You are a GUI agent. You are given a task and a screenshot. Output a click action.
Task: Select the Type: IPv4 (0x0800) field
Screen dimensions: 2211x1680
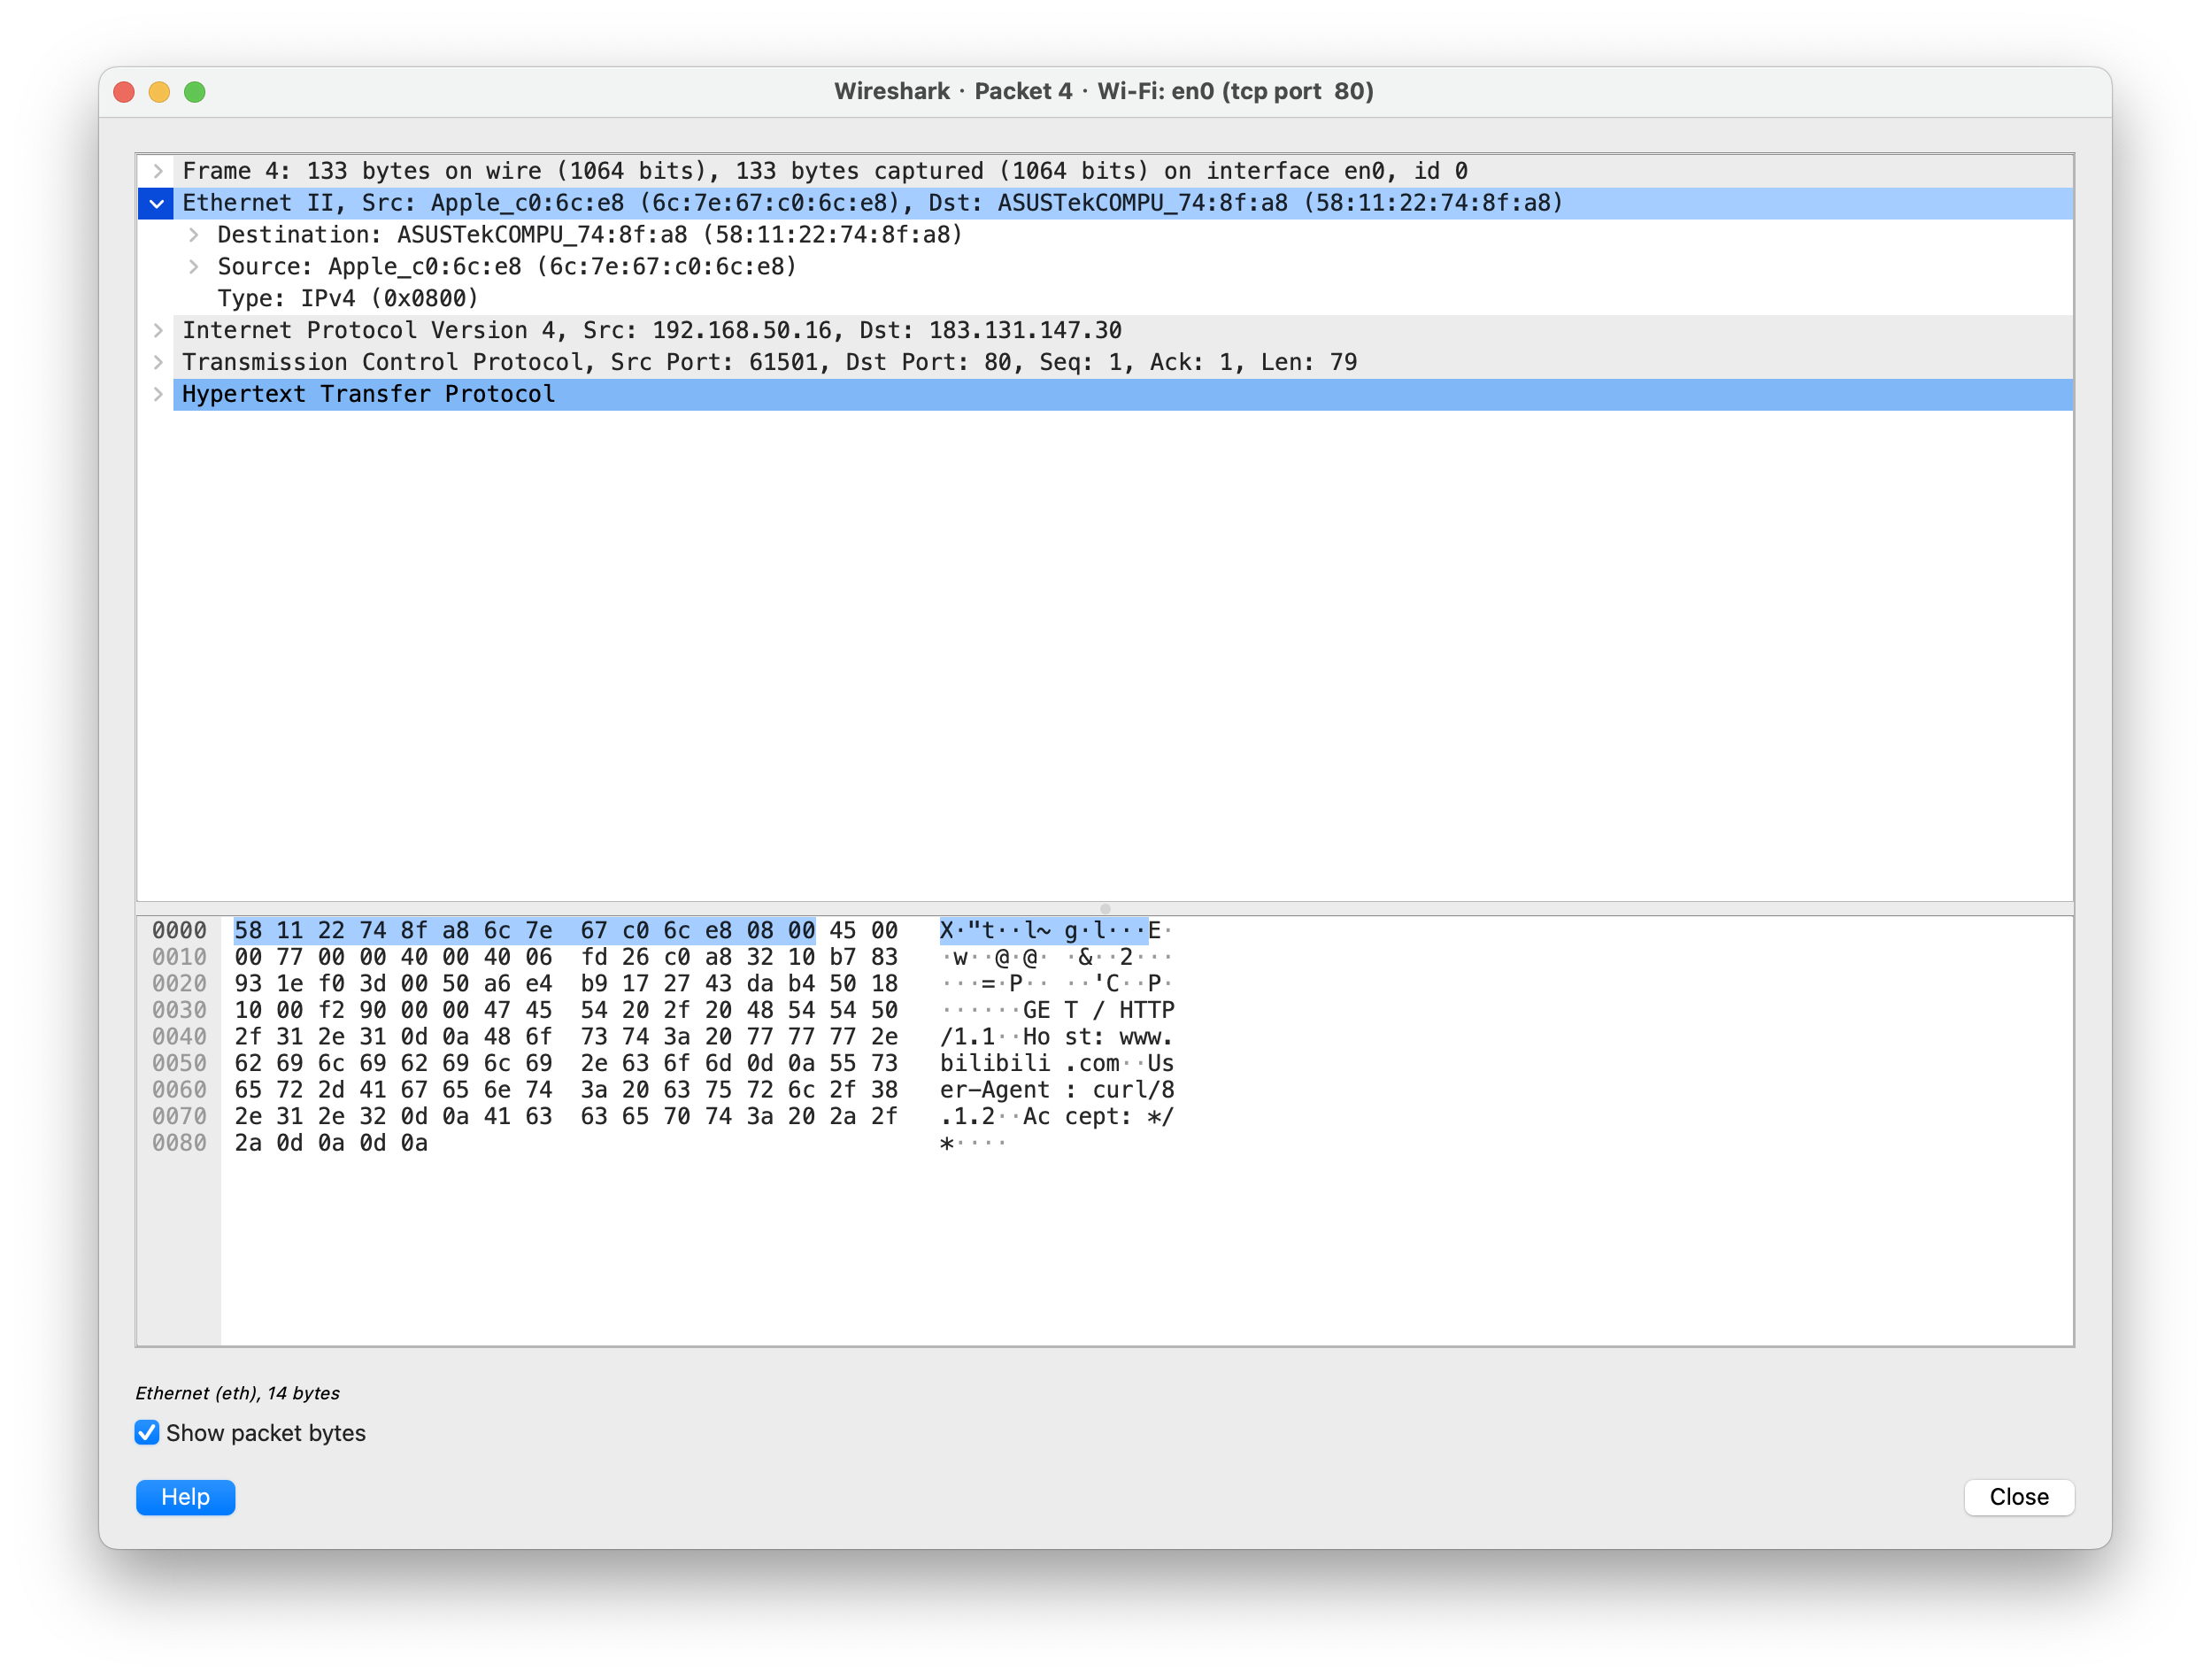tap(348, 299)
